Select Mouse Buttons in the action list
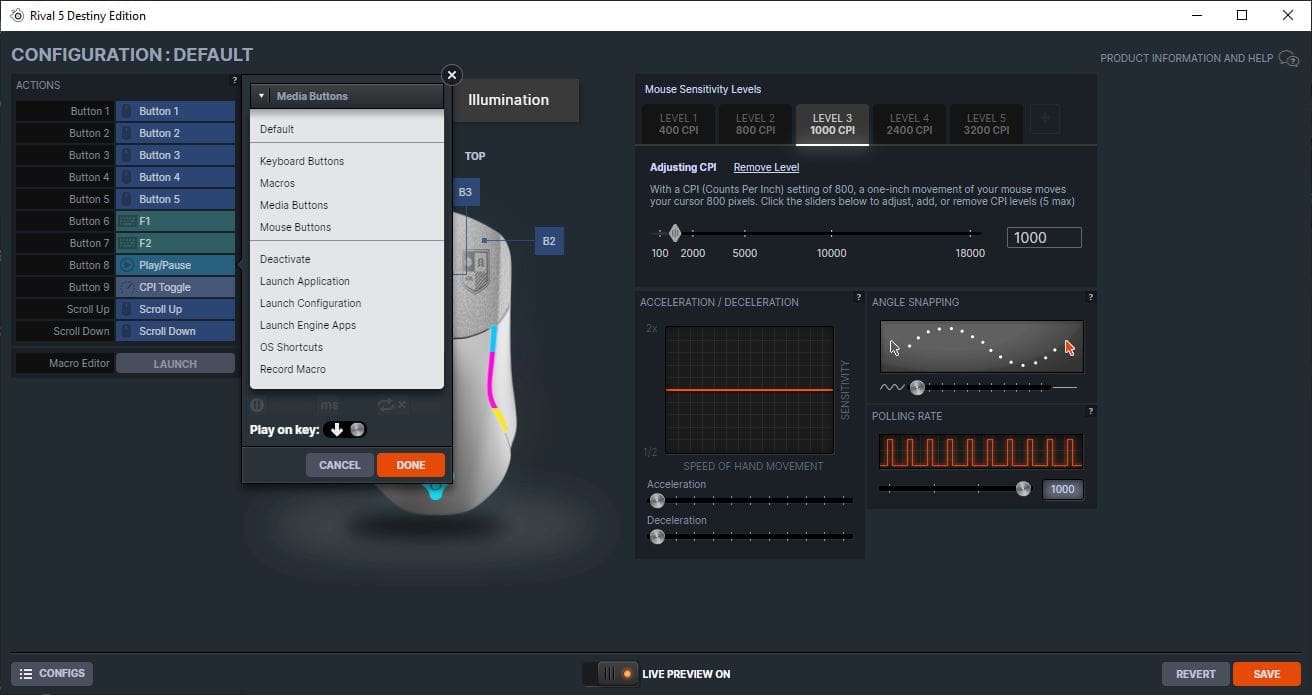1312x695 pixels. tap(347, 227)
